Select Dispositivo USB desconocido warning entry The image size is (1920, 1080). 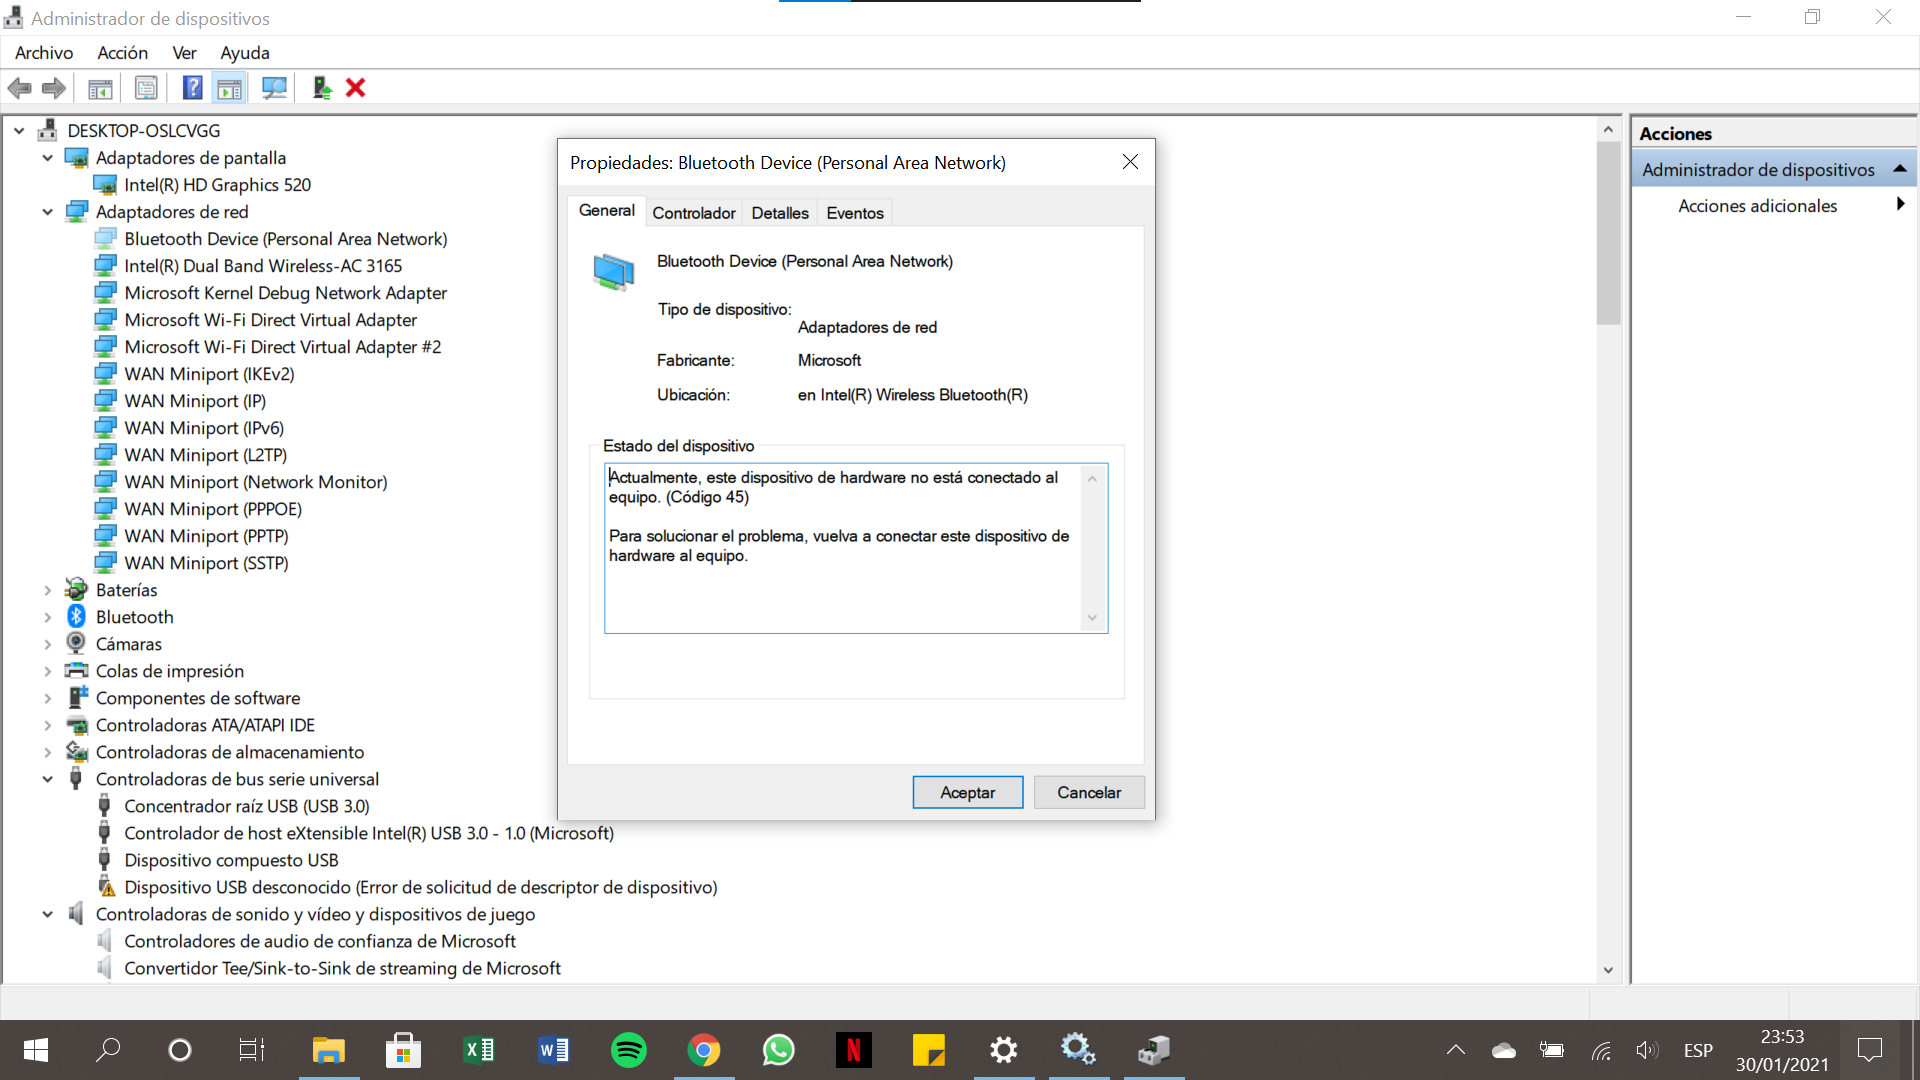(420, 887)
